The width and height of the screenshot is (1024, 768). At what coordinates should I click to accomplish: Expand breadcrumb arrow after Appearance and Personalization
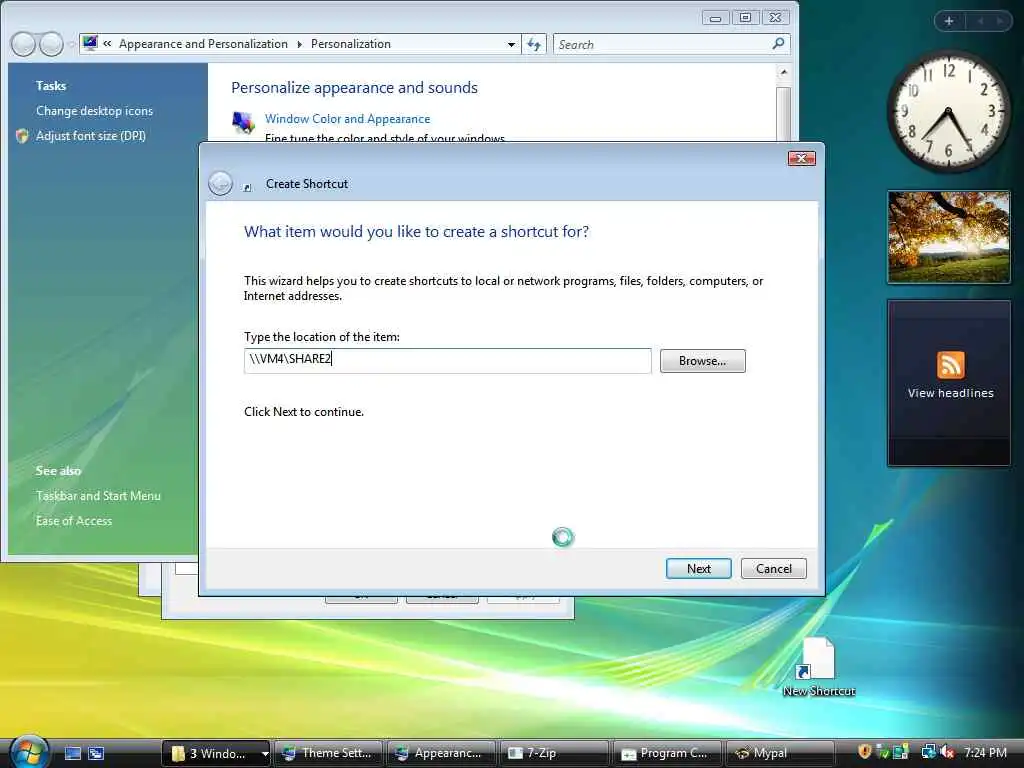[299, 44]
